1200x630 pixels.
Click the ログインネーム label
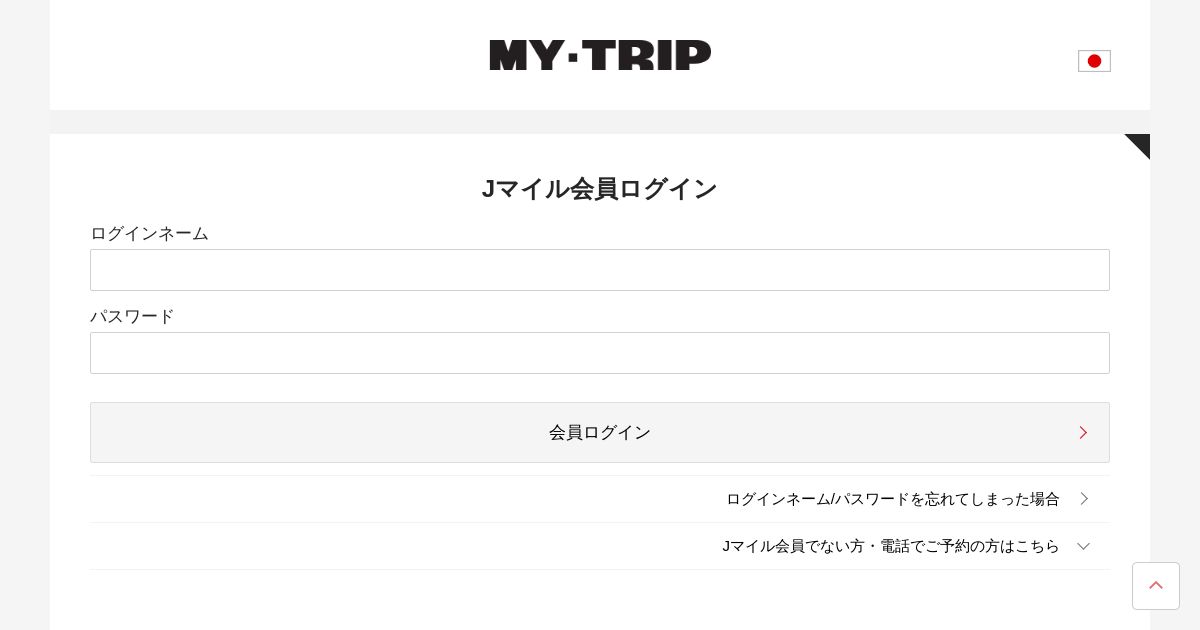point(149,233)
